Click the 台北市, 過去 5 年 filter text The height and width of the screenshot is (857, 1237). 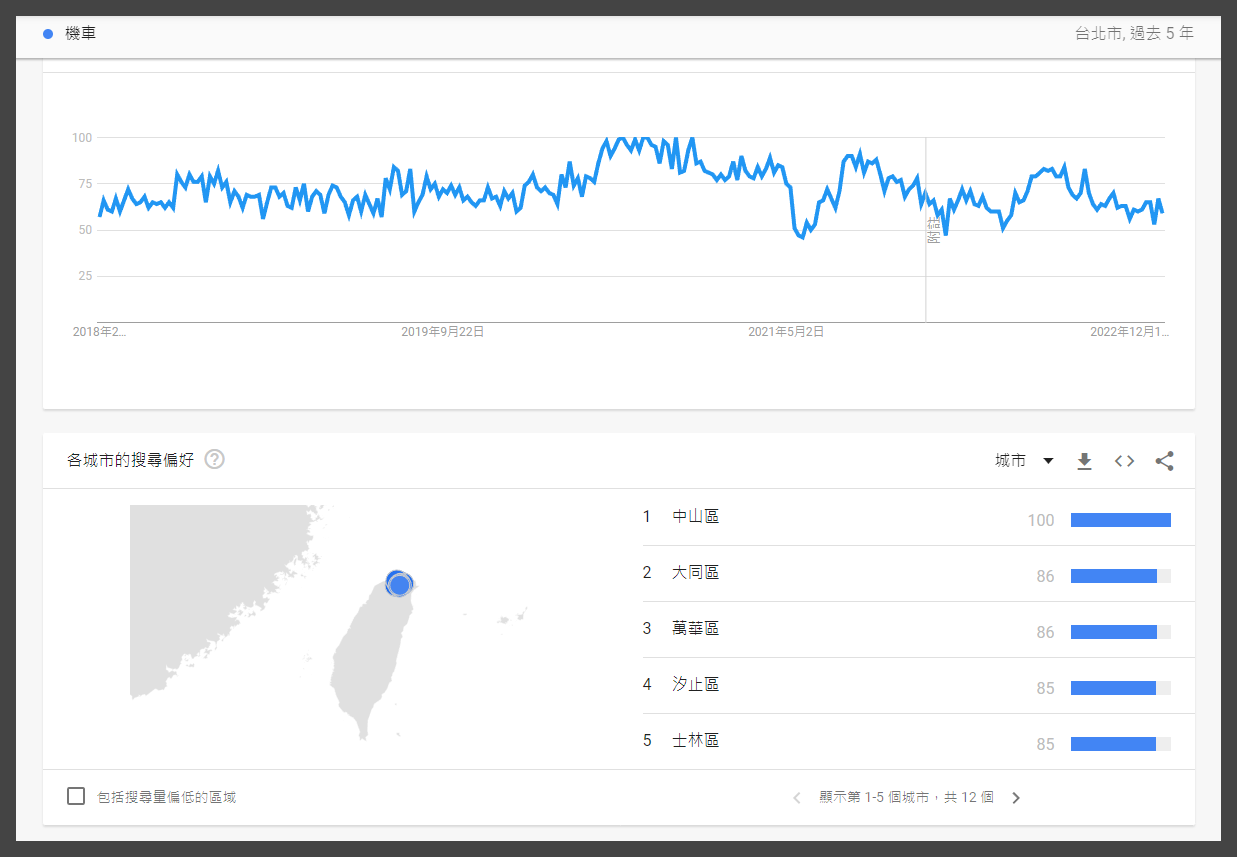(1134, 33)
